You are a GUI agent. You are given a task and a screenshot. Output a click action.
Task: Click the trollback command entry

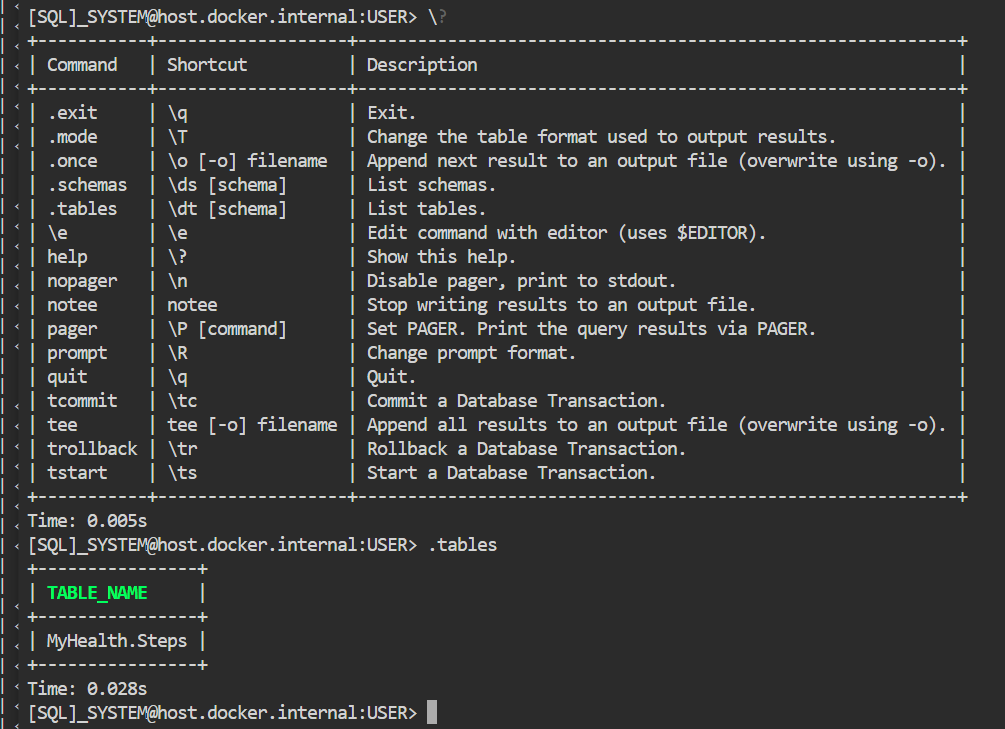tap(91, 448)
